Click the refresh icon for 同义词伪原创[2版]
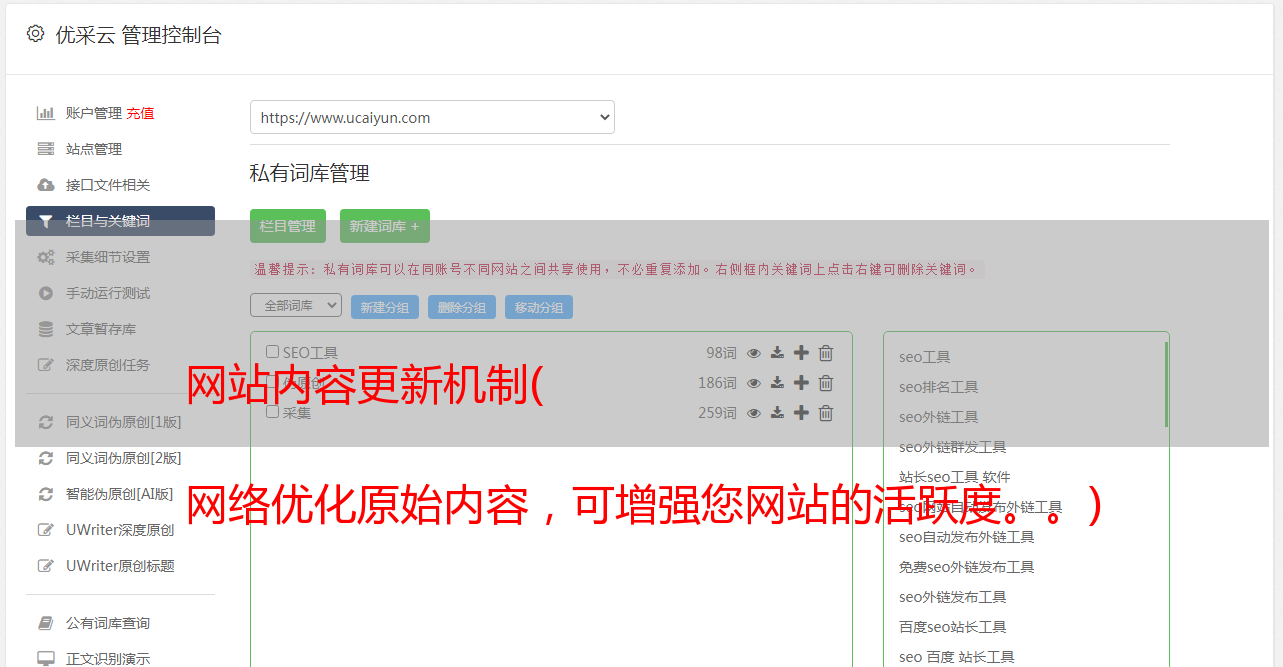 (x=46, y=458)
